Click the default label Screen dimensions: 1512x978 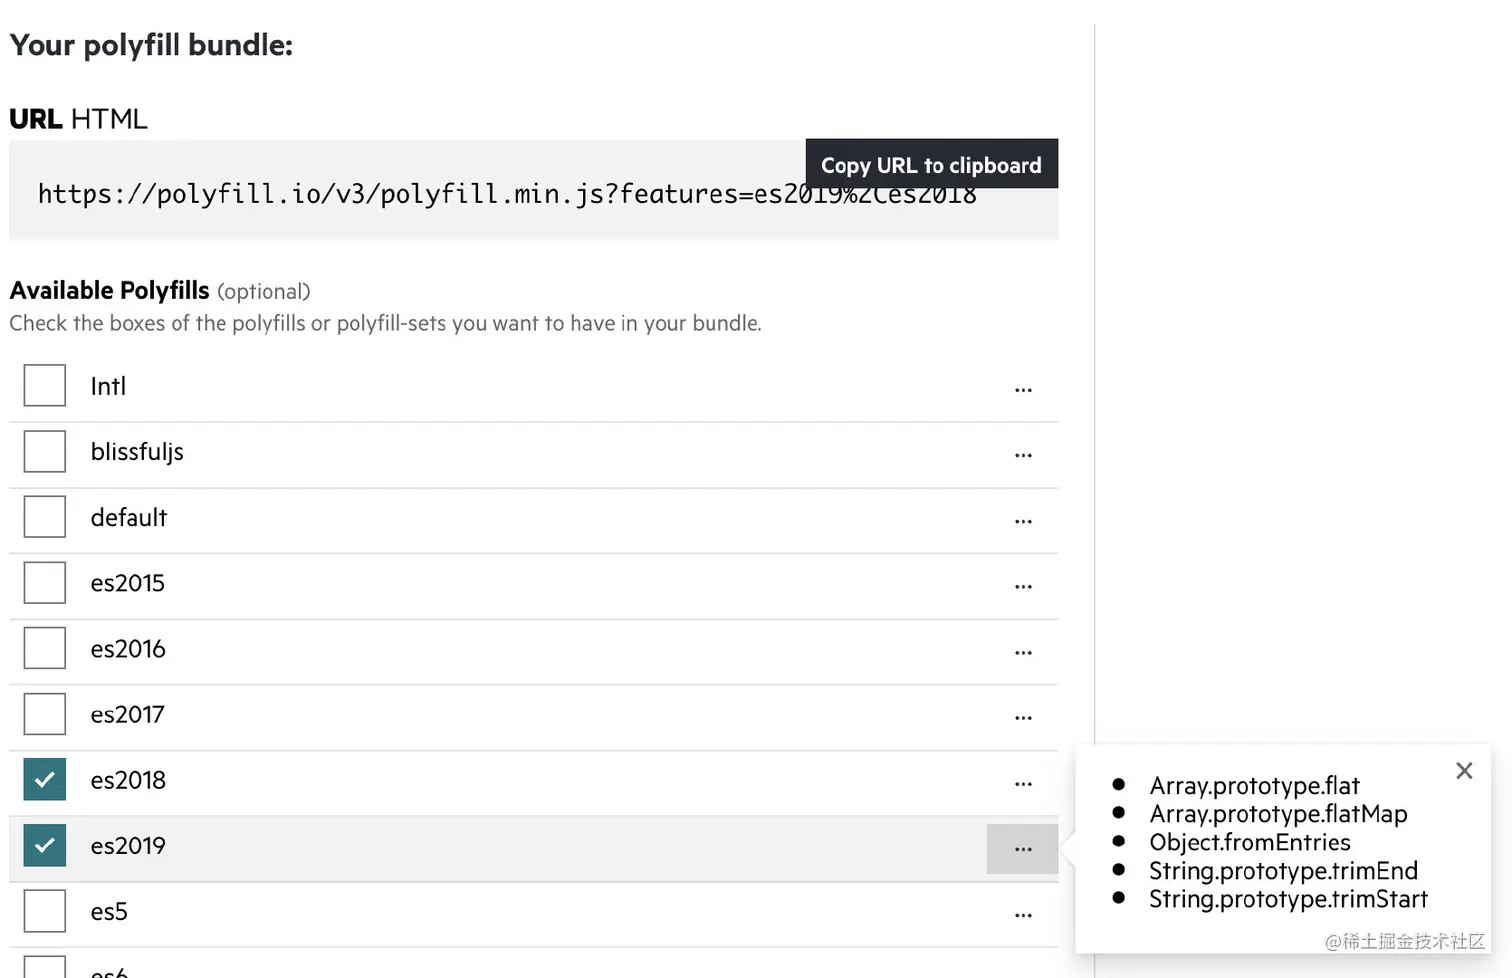(128, 517)
